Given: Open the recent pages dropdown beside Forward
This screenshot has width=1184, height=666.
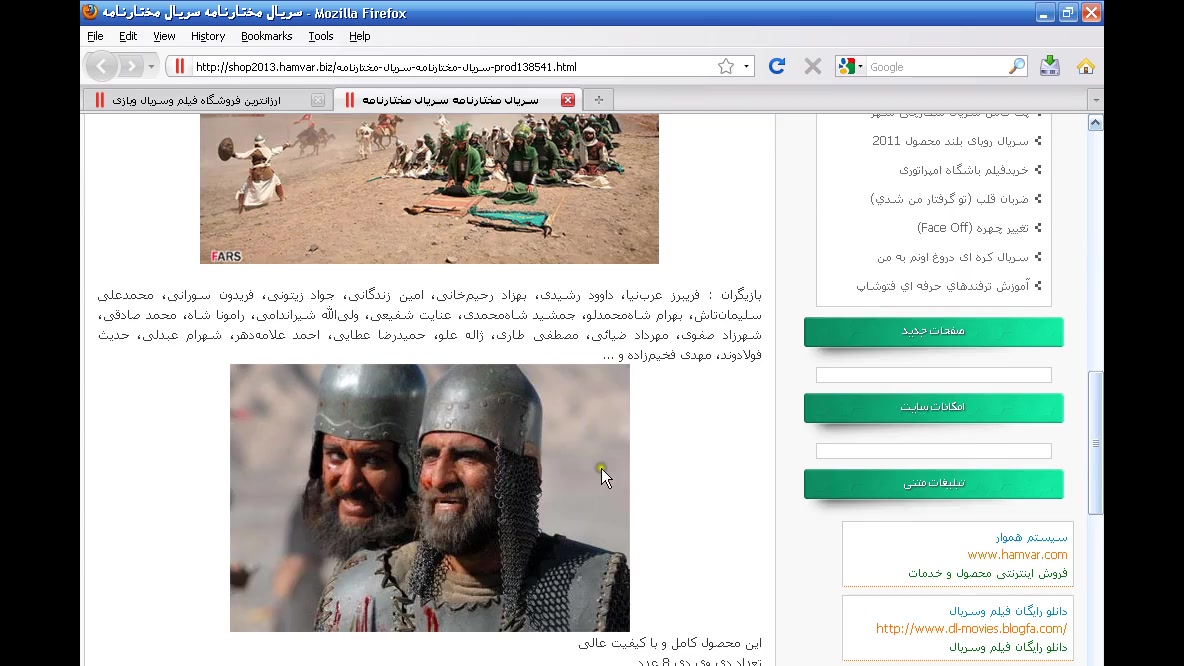Looking at the screenshot, I should click(x=150, y=66).
